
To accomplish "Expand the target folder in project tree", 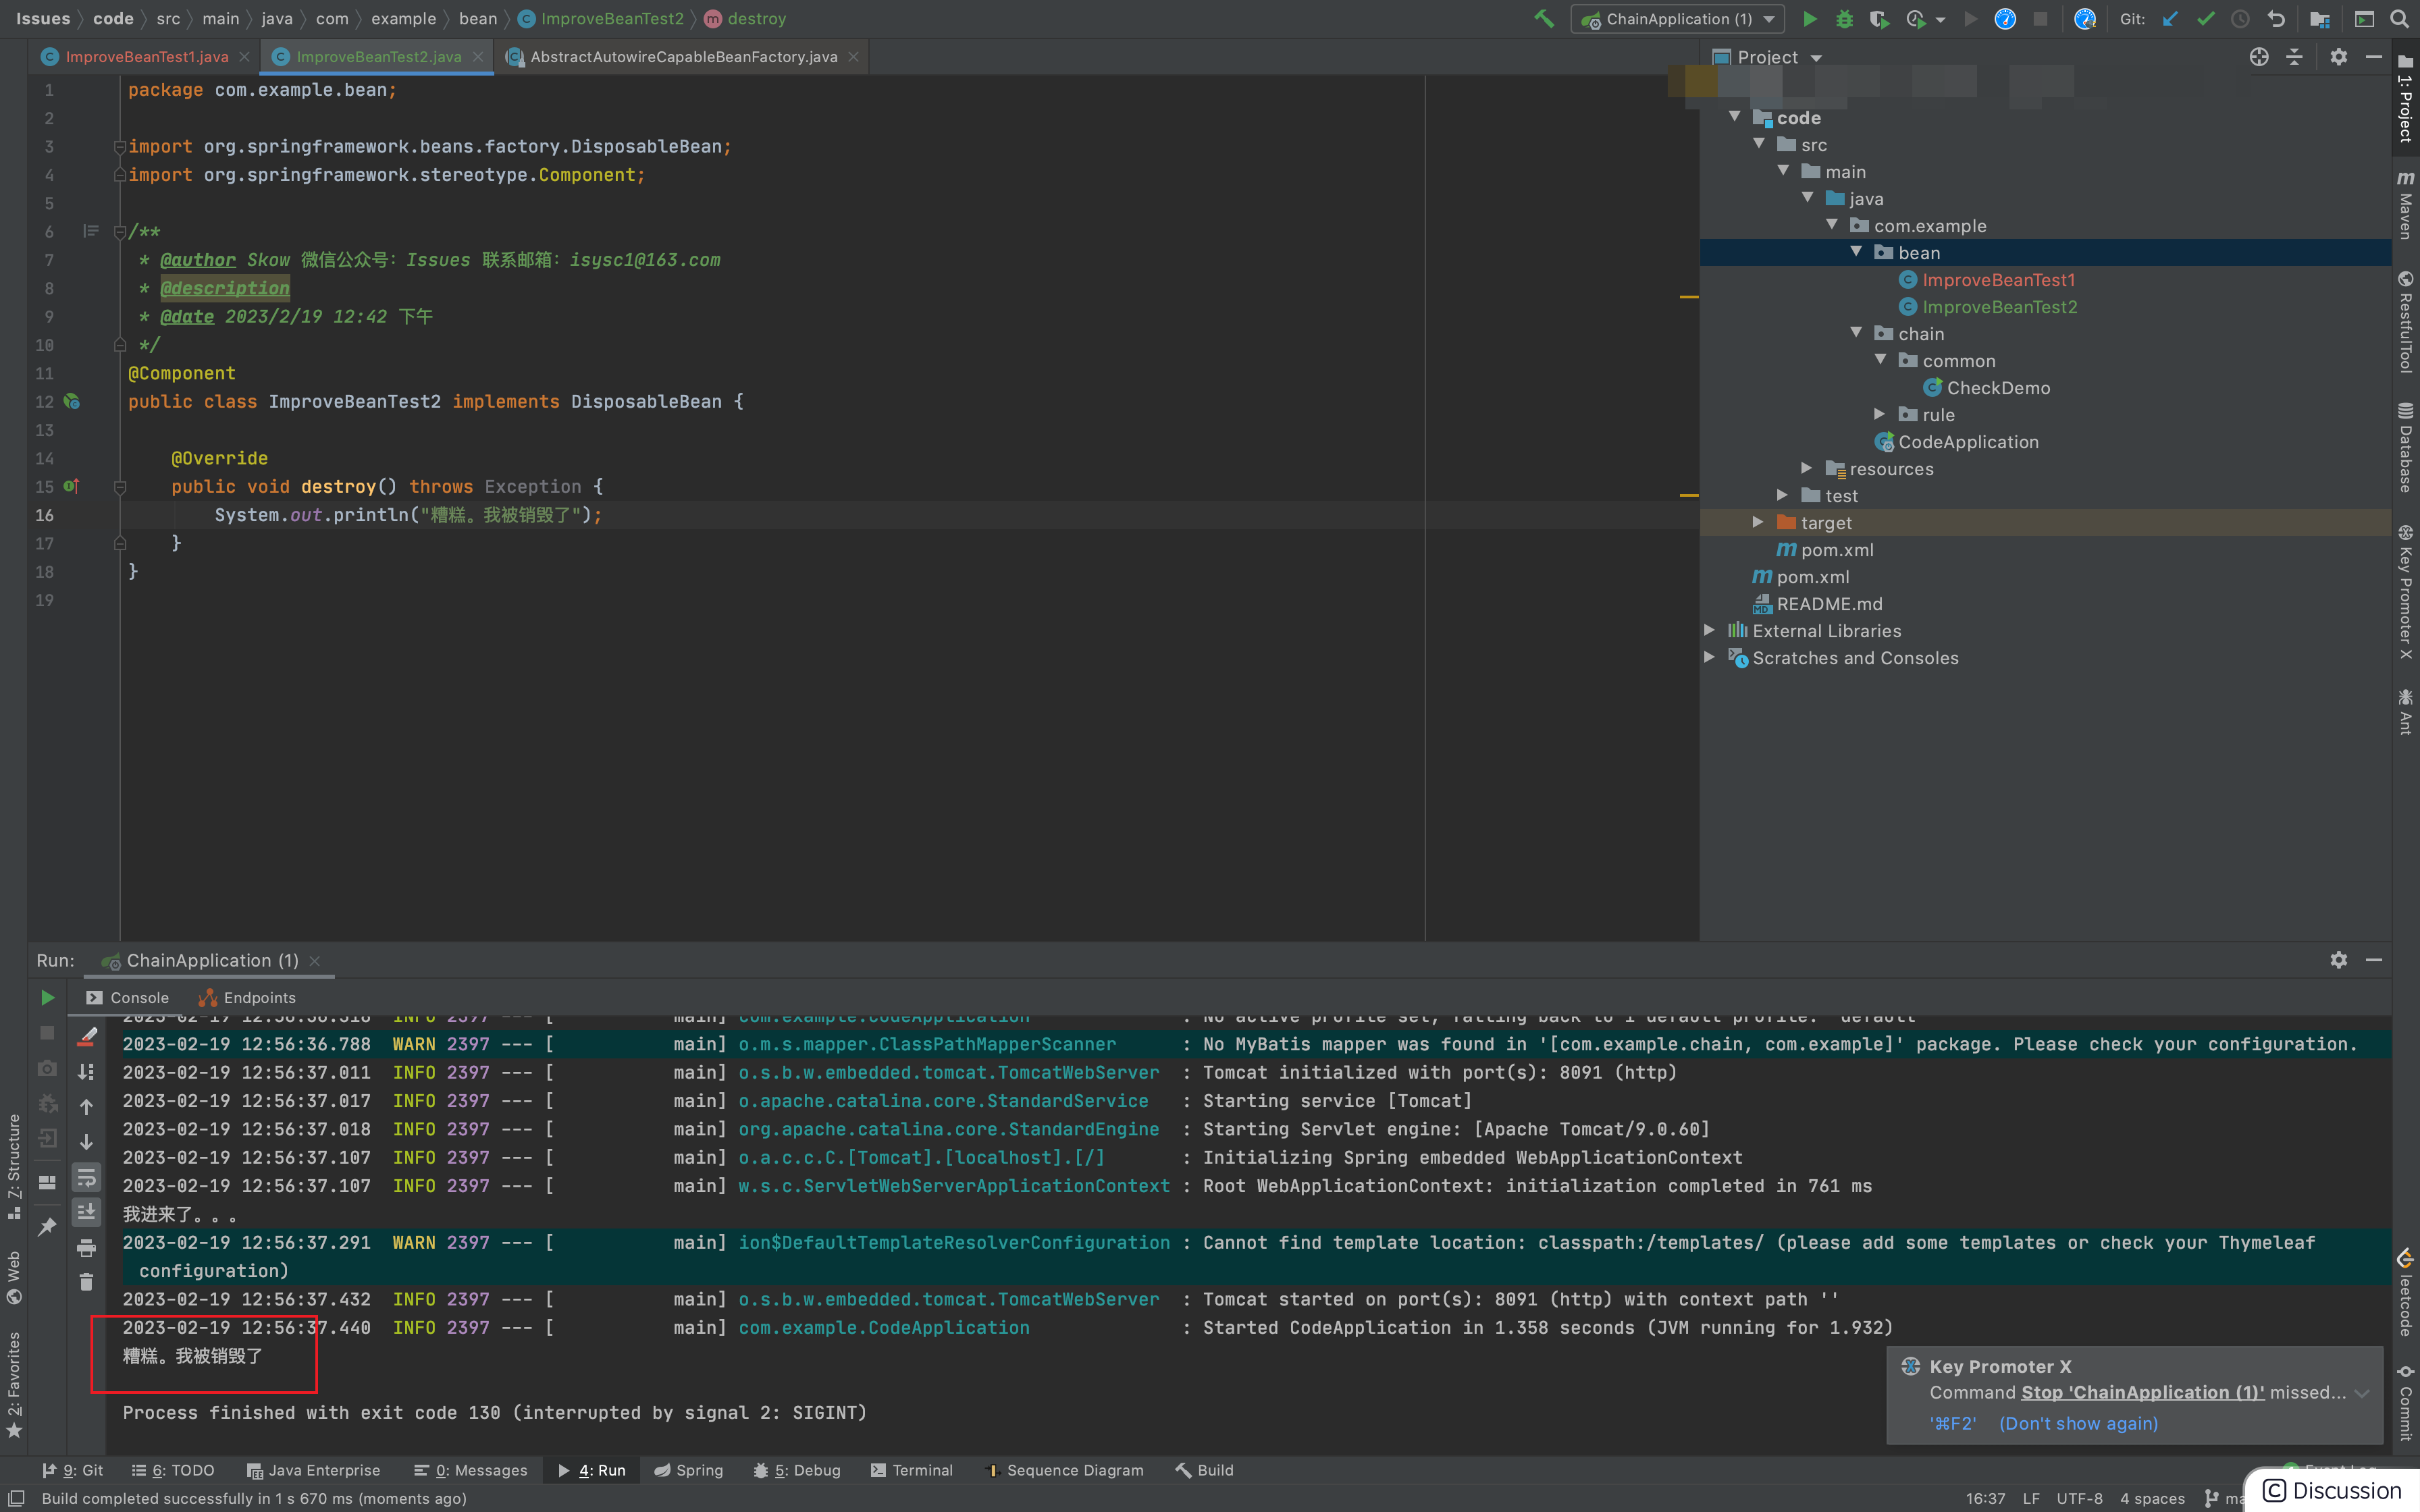I will coord(1758,523).
